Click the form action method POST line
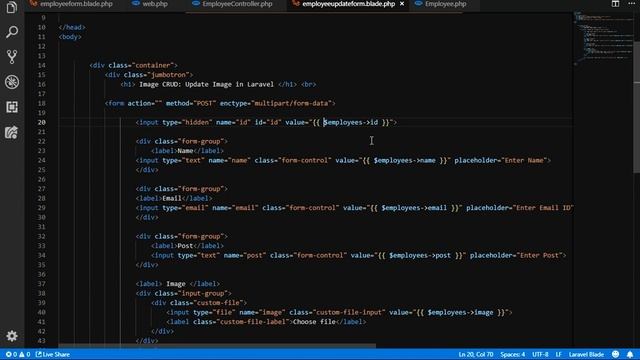640x360 pixels. (220, 103)
